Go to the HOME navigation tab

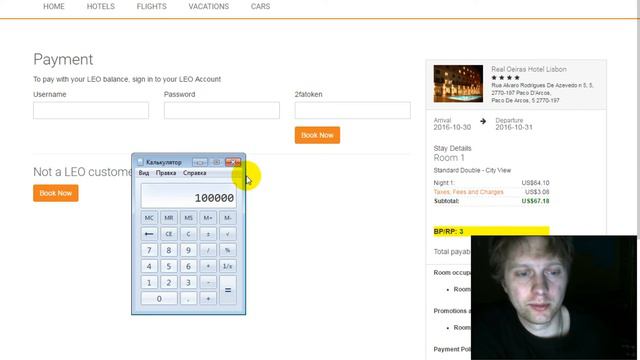pyautogui.click(x=54, y=7)
